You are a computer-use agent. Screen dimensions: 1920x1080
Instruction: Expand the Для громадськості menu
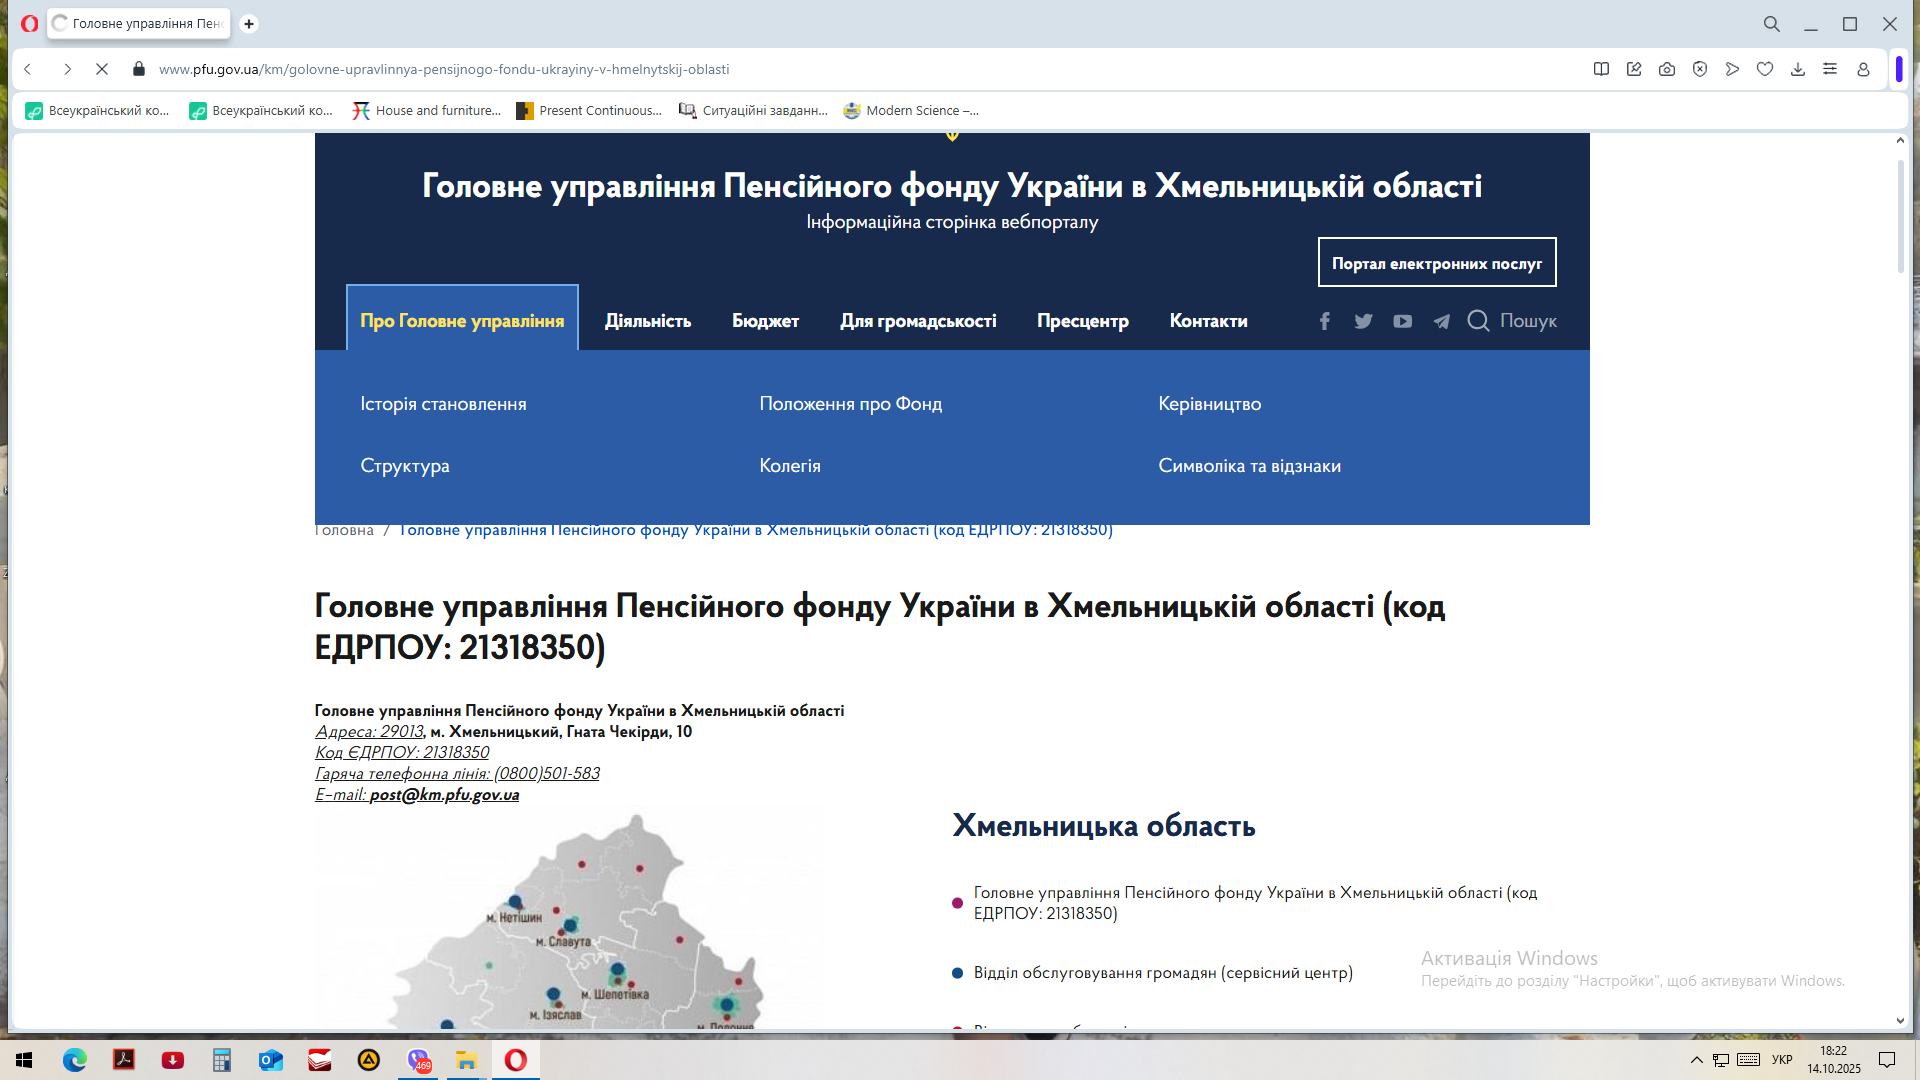(917, 321)
